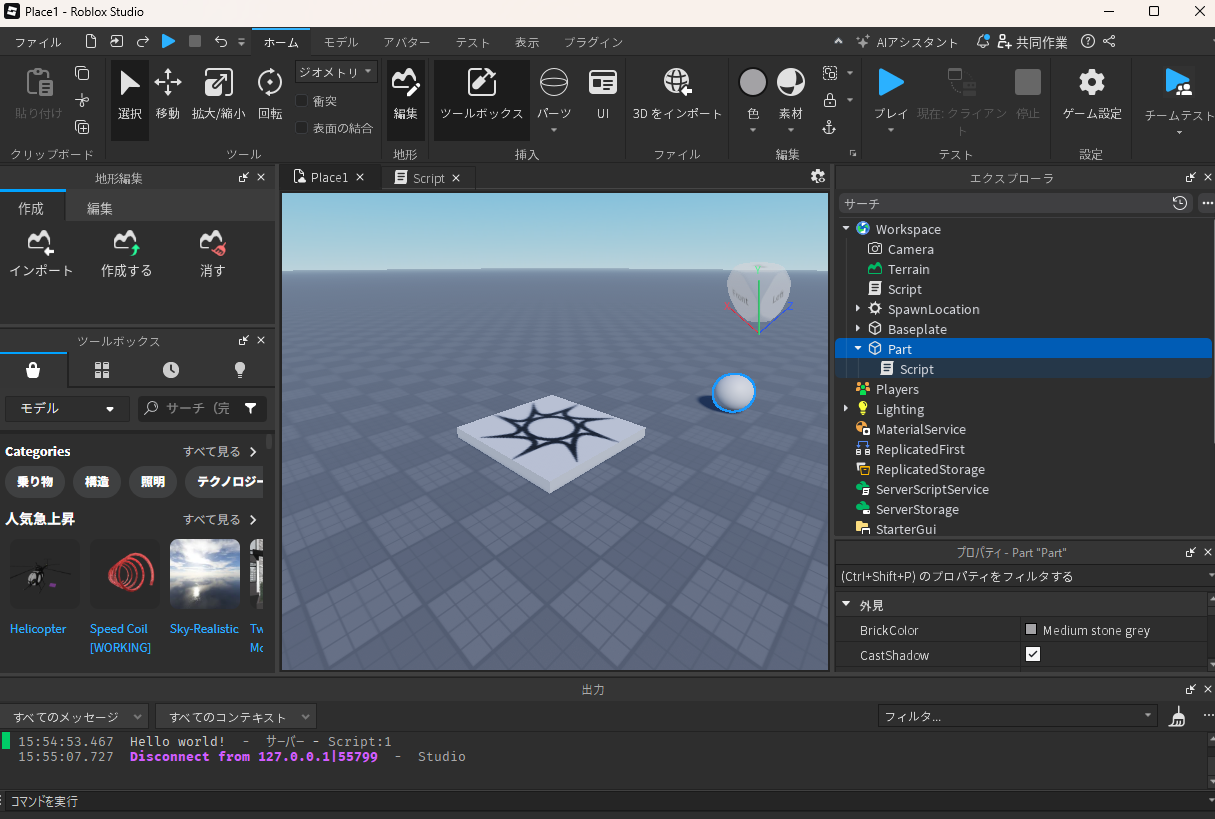Image resolution: width=1215 pixels, height=819 pixels.
Task: Enable the 衝突 (Collisions) checkbox
Action: [302, 101]
